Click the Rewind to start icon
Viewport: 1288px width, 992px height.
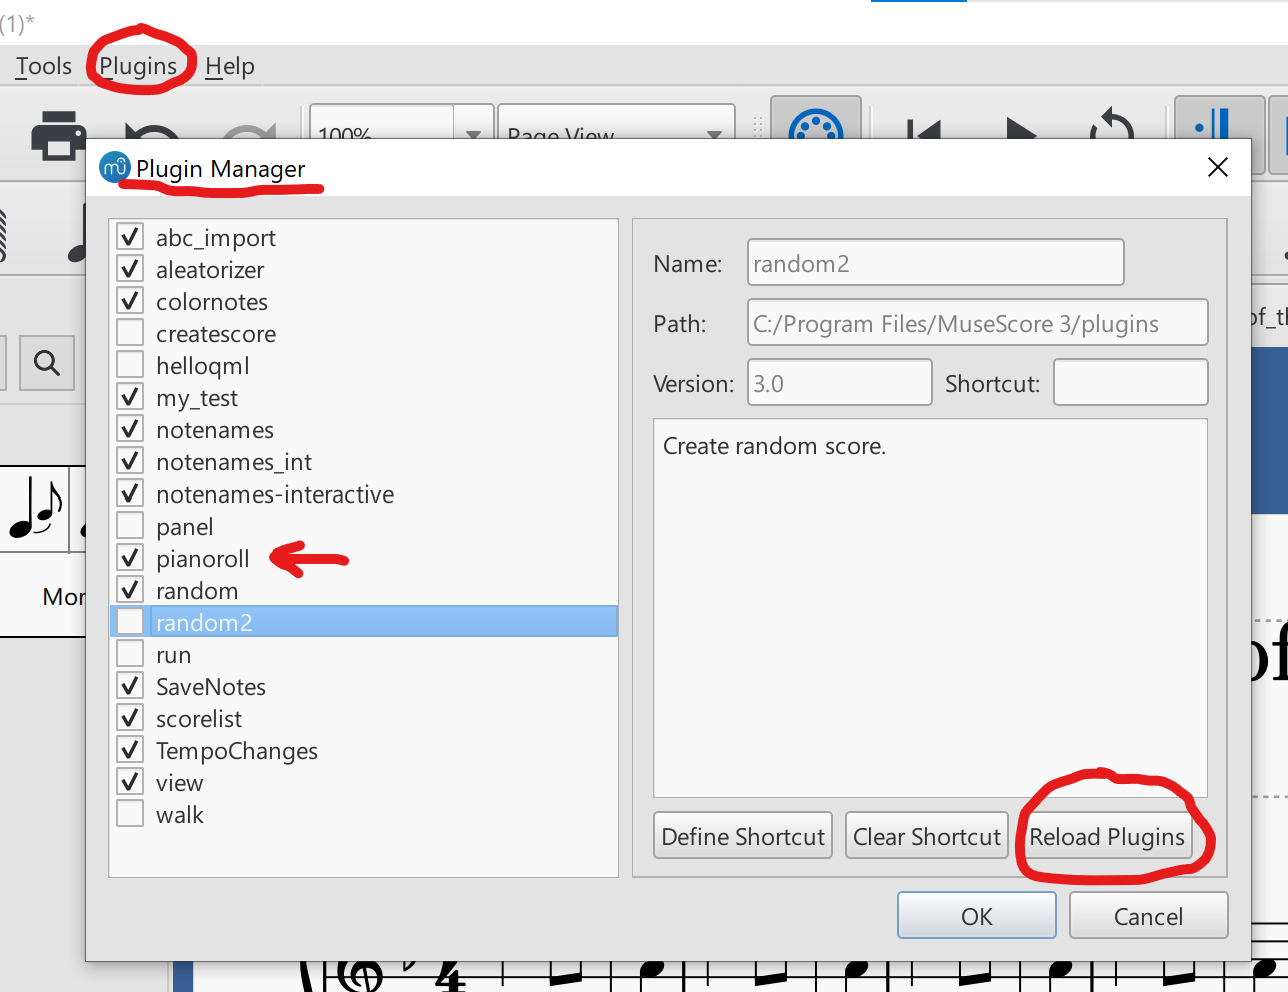pos(925,128)
